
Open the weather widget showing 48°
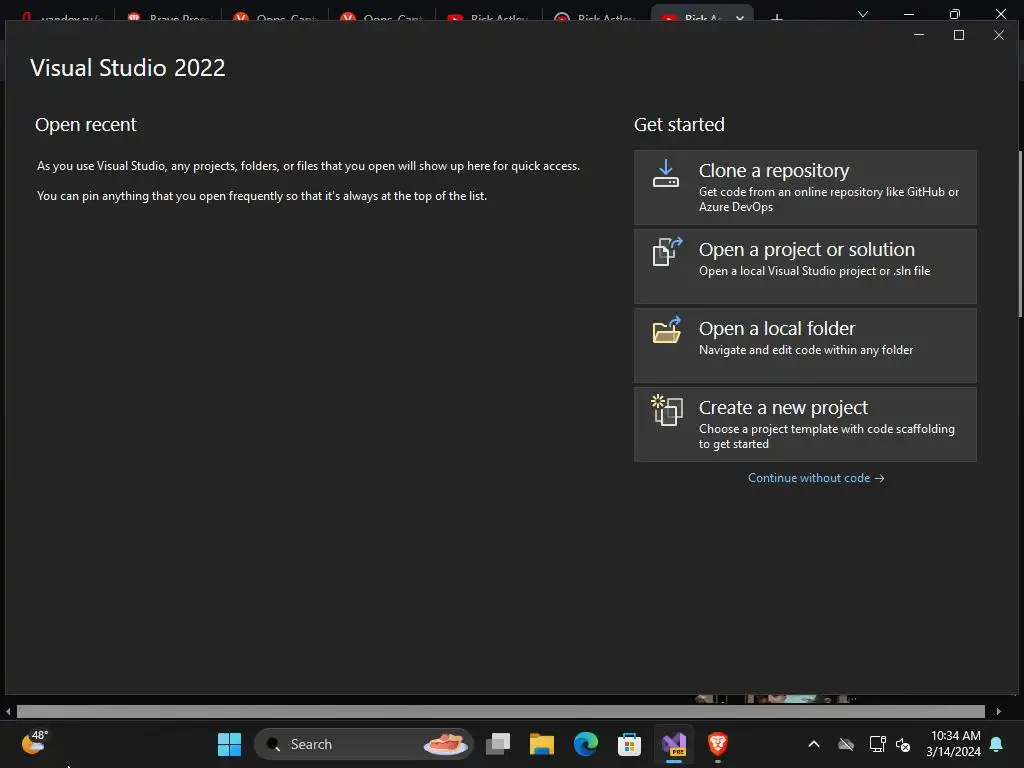click(34, 743)
